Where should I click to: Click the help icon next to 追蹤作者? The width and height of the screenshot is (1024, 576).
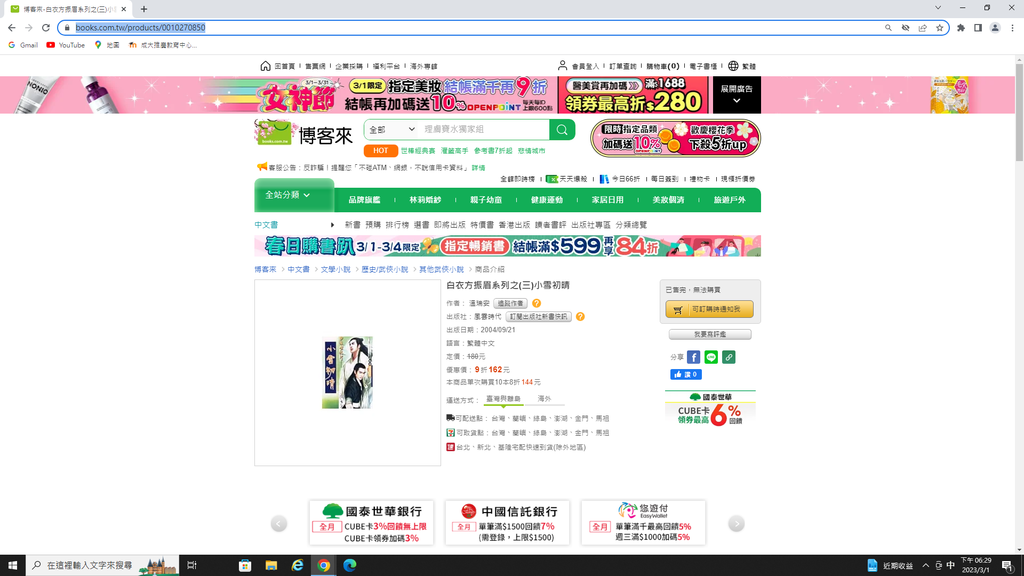pyautogui.click(x=537, y=303)
